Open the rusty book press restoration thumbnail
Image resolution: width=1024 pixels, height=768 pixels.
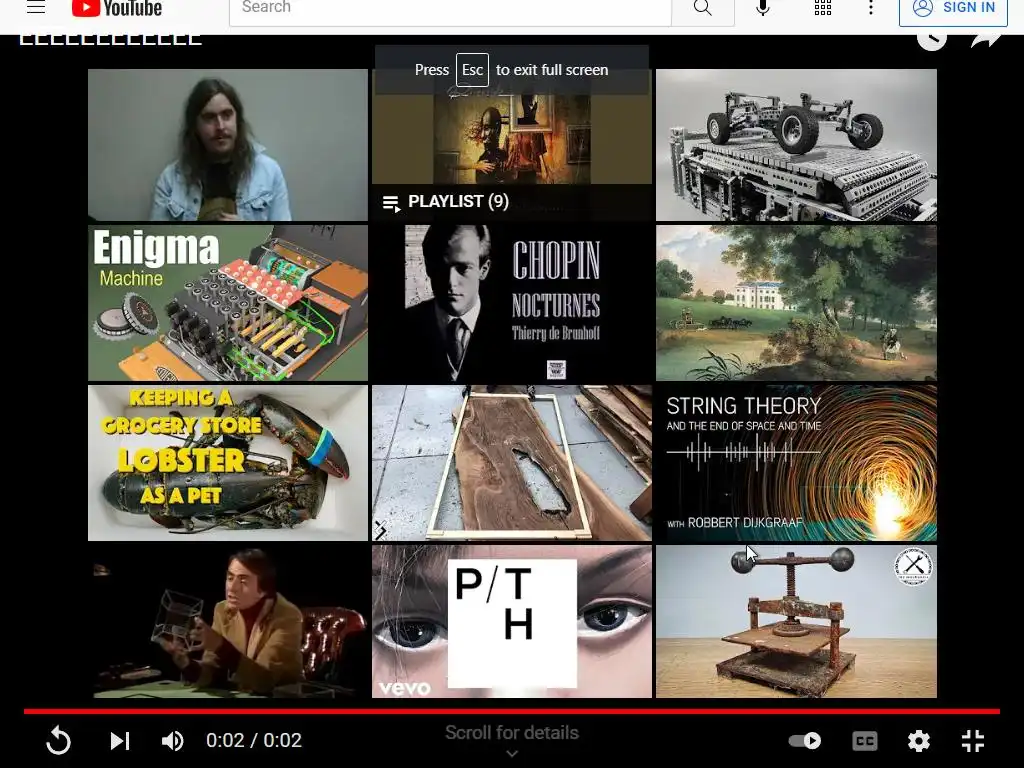coord(796,622)
